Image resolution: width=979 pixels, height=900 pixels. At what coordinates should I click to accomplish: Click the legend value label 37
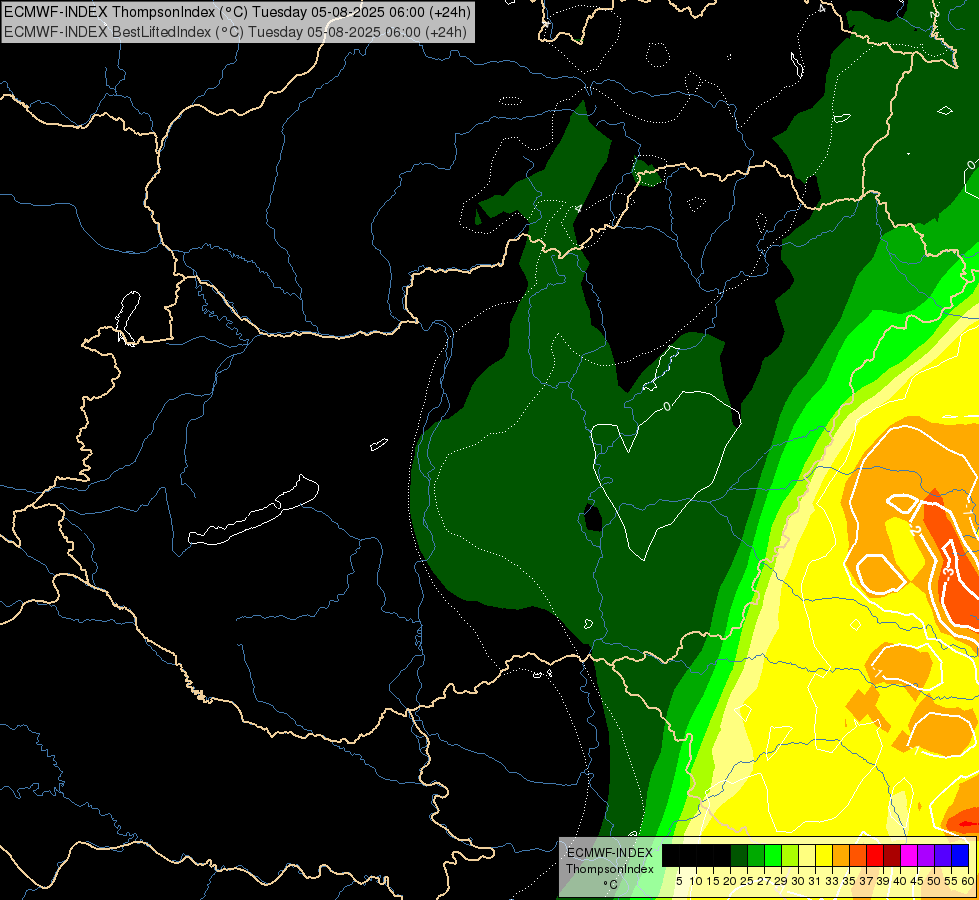(867, 881)
